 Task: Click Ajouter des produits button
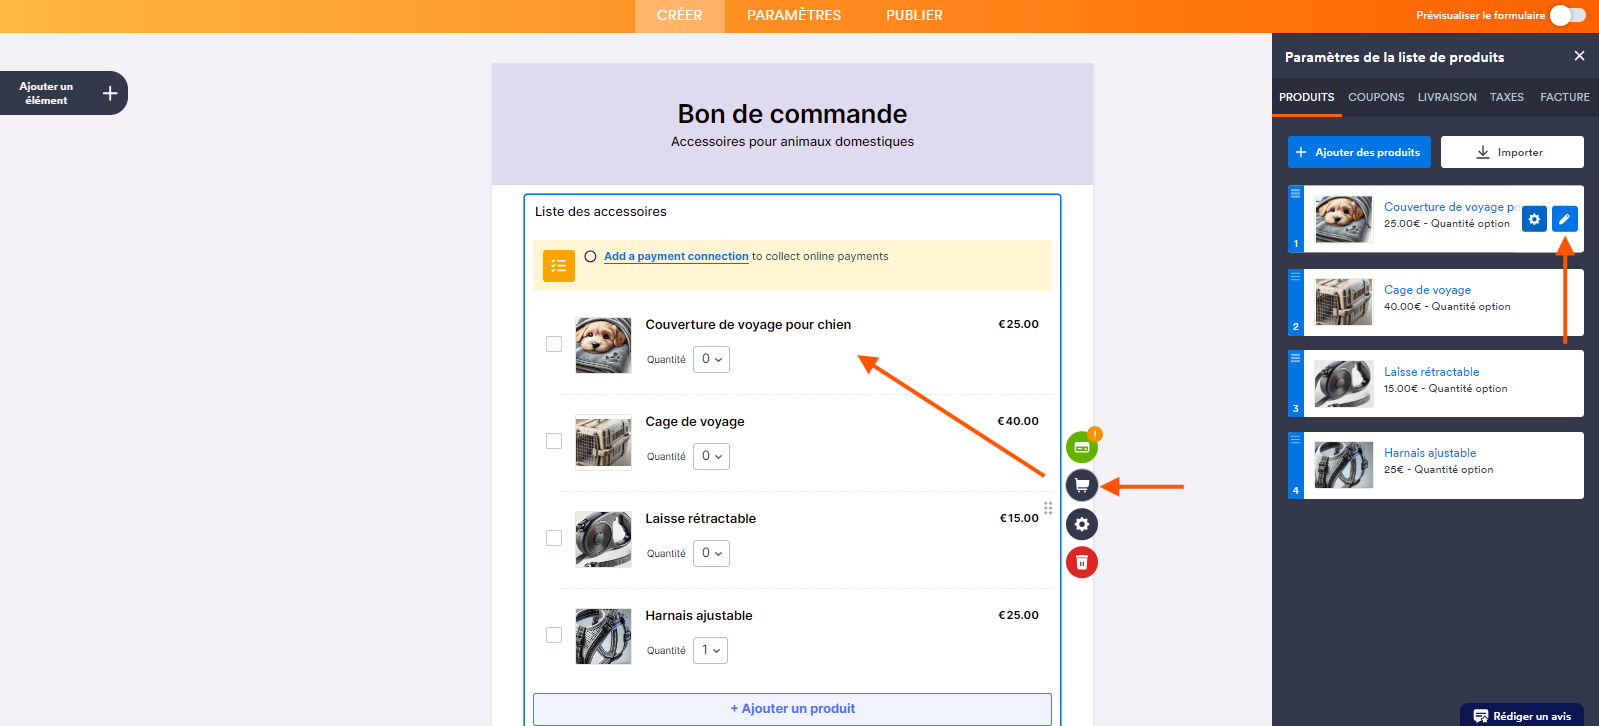coord(1359,152)
